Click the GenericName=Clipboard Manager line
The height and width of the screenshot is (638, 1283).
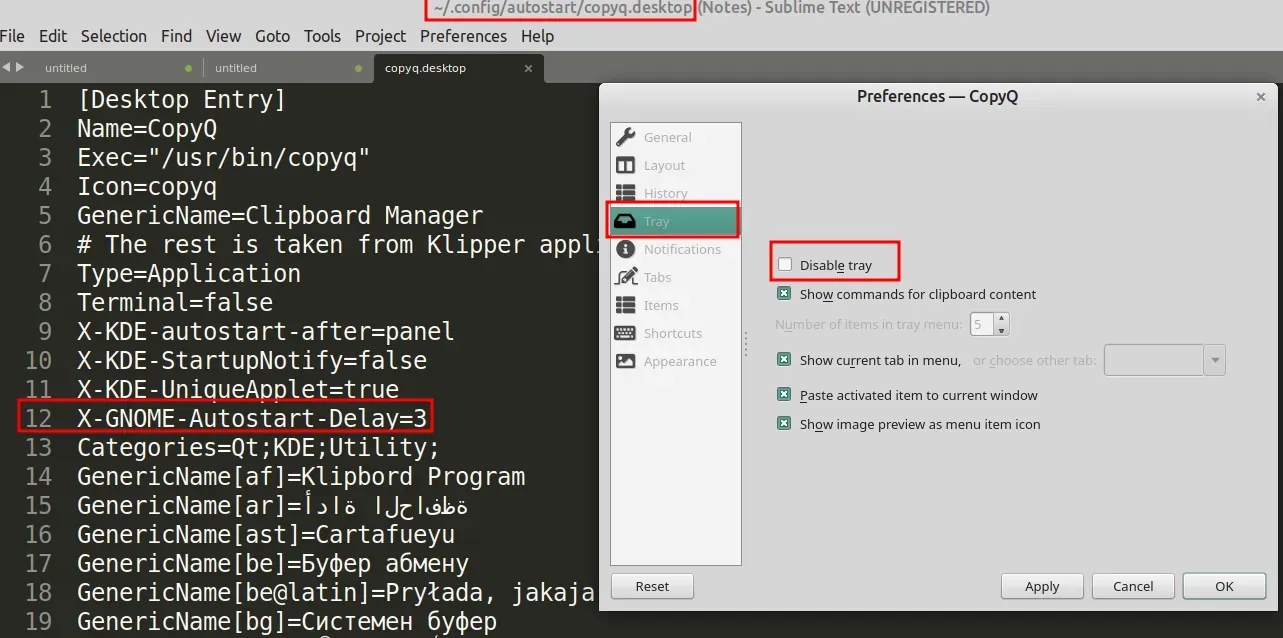280,216
